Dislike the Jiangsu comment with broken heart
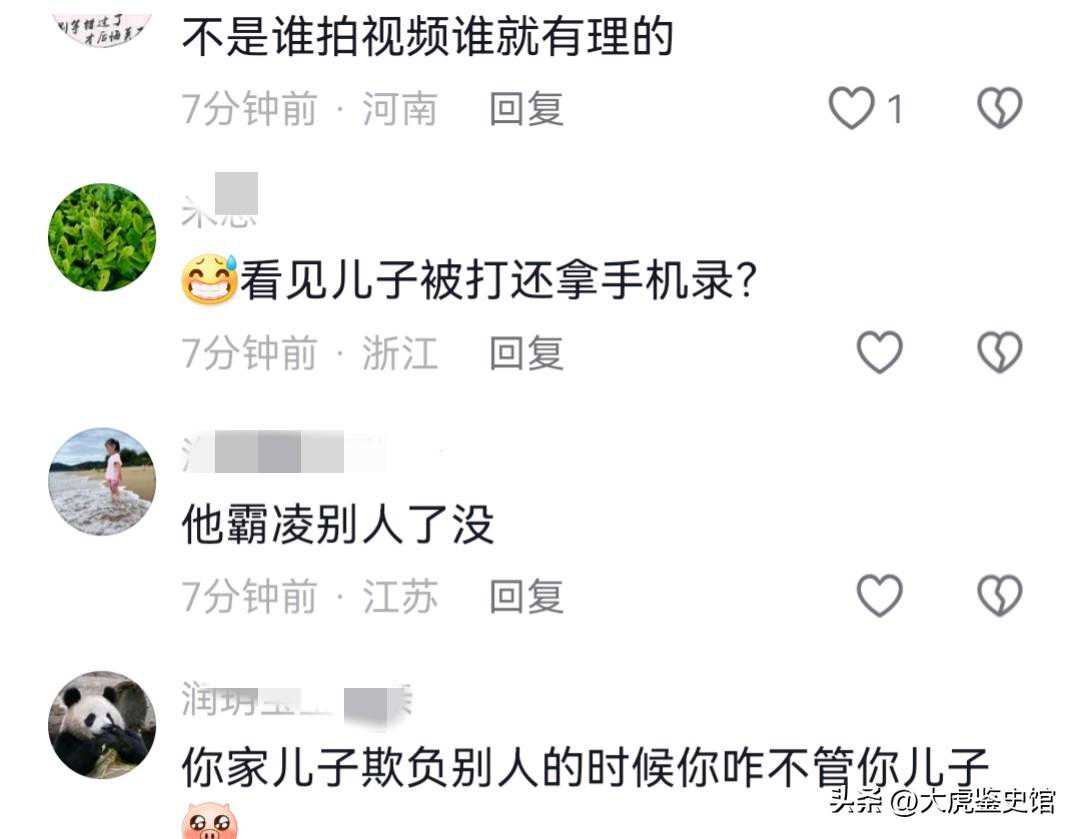 (999, 595)
